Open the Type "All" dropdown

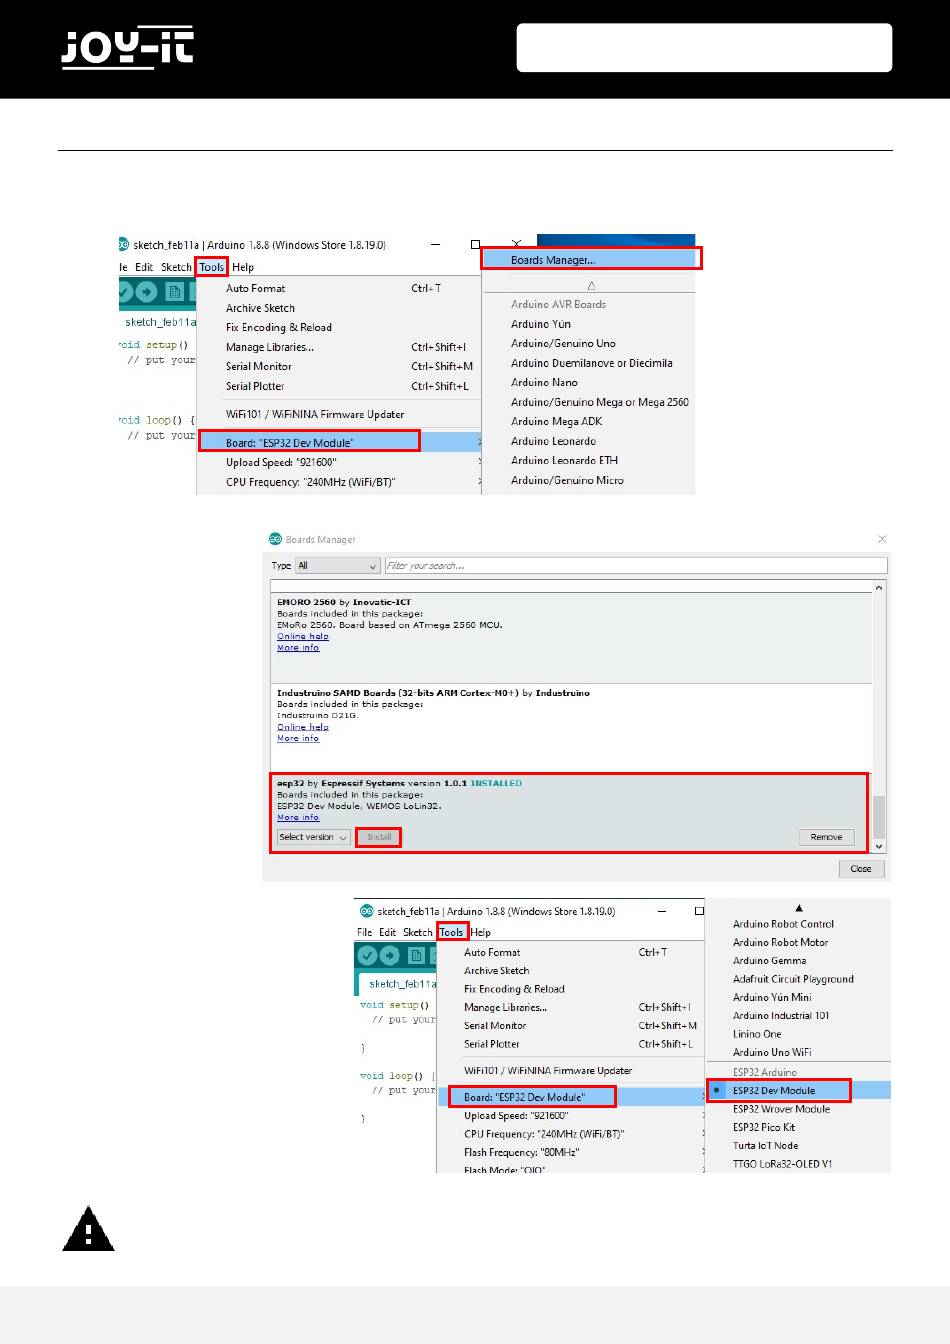click(x=338, y=566)
